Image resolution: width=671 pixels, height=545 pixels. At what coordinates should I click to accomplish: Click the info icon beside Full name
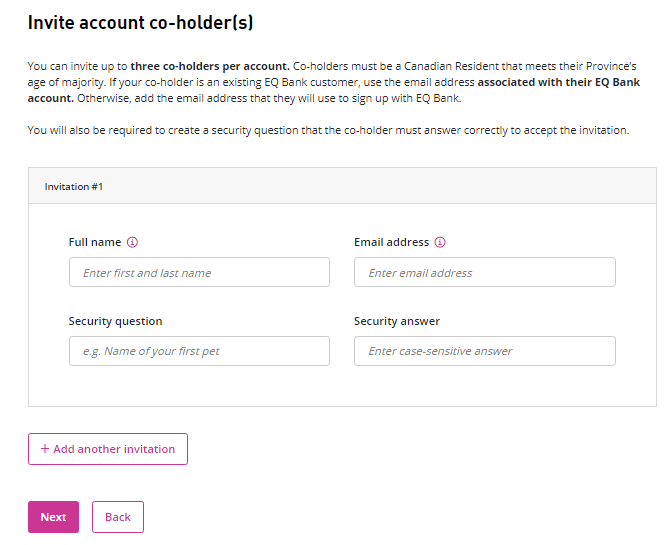(x=132, y=242)
